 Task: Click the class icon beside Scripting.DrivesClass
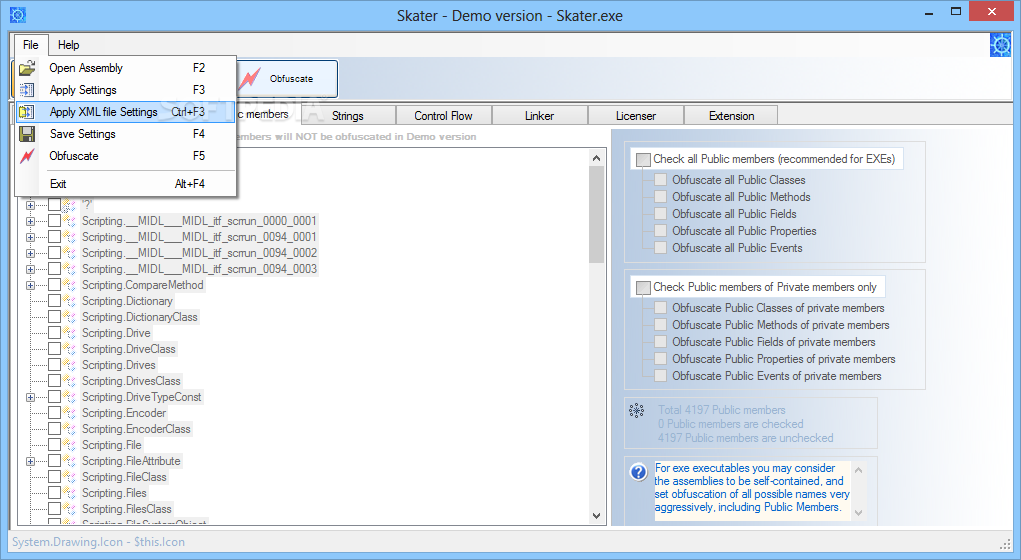[69, 381]
